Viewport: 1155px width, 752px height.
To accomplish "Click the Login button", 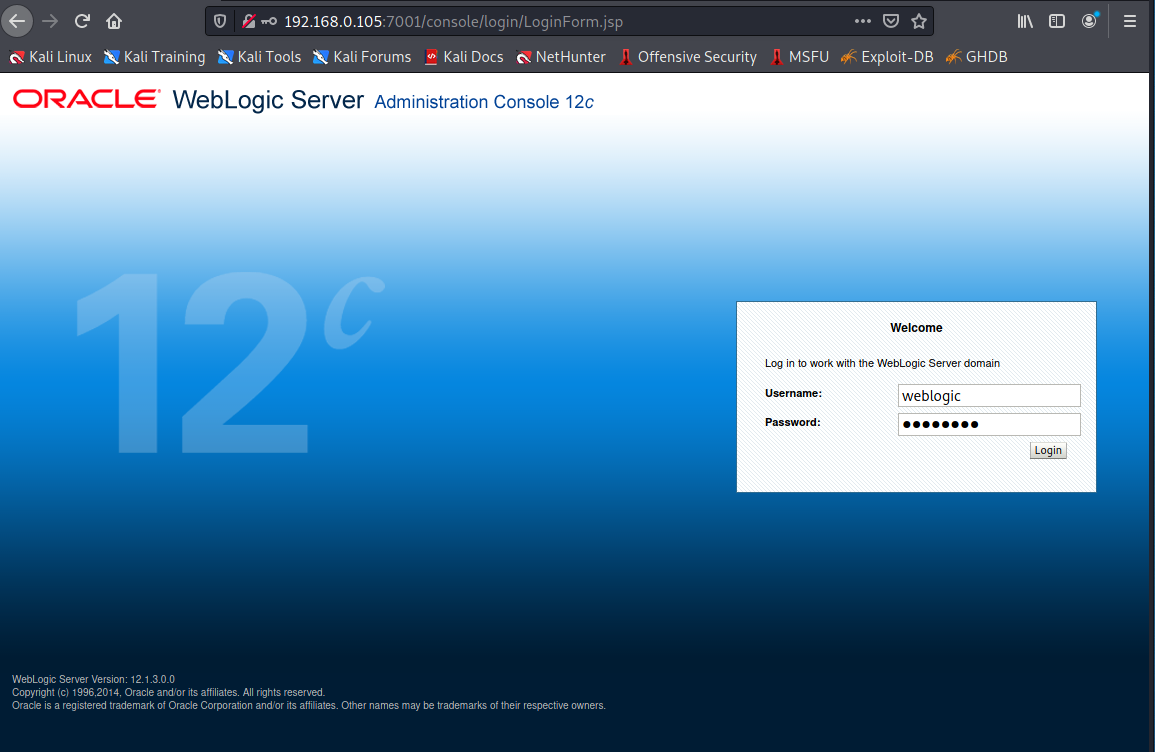I will 1047,450.
